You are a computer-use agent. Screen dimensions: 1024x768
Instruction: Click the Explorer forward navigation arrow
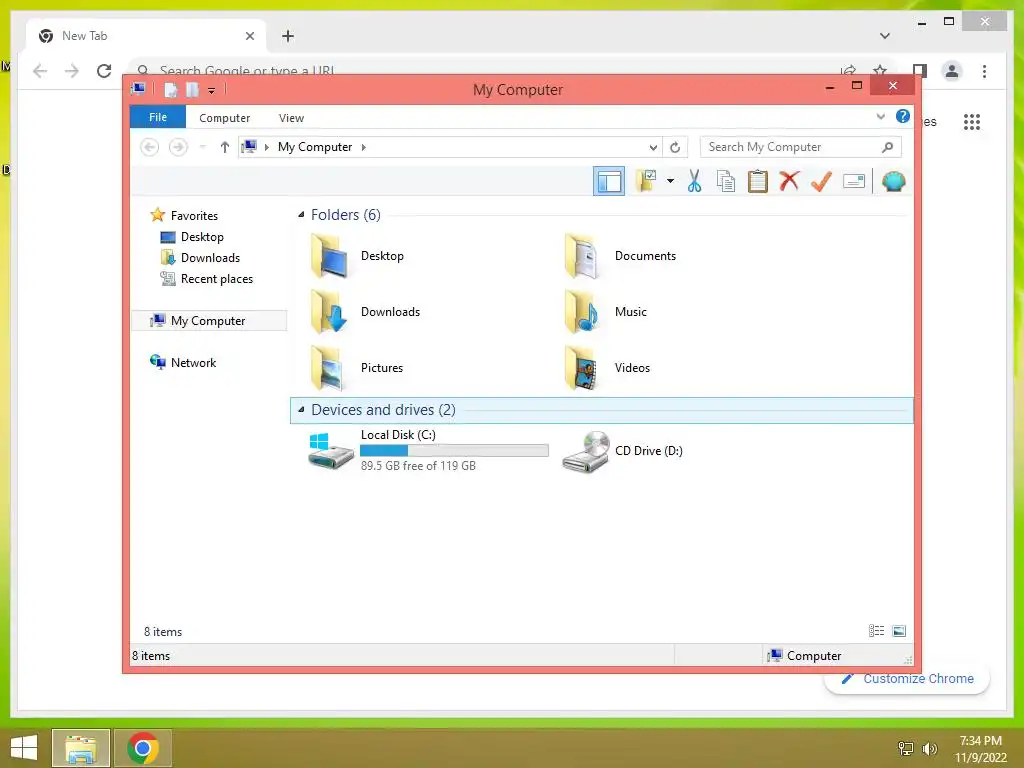pos(178,147)
